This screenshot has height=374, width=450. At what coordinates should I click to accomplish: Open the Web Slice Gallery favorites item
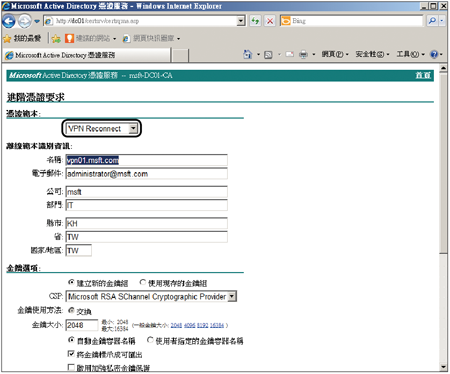tap(152, 39)
